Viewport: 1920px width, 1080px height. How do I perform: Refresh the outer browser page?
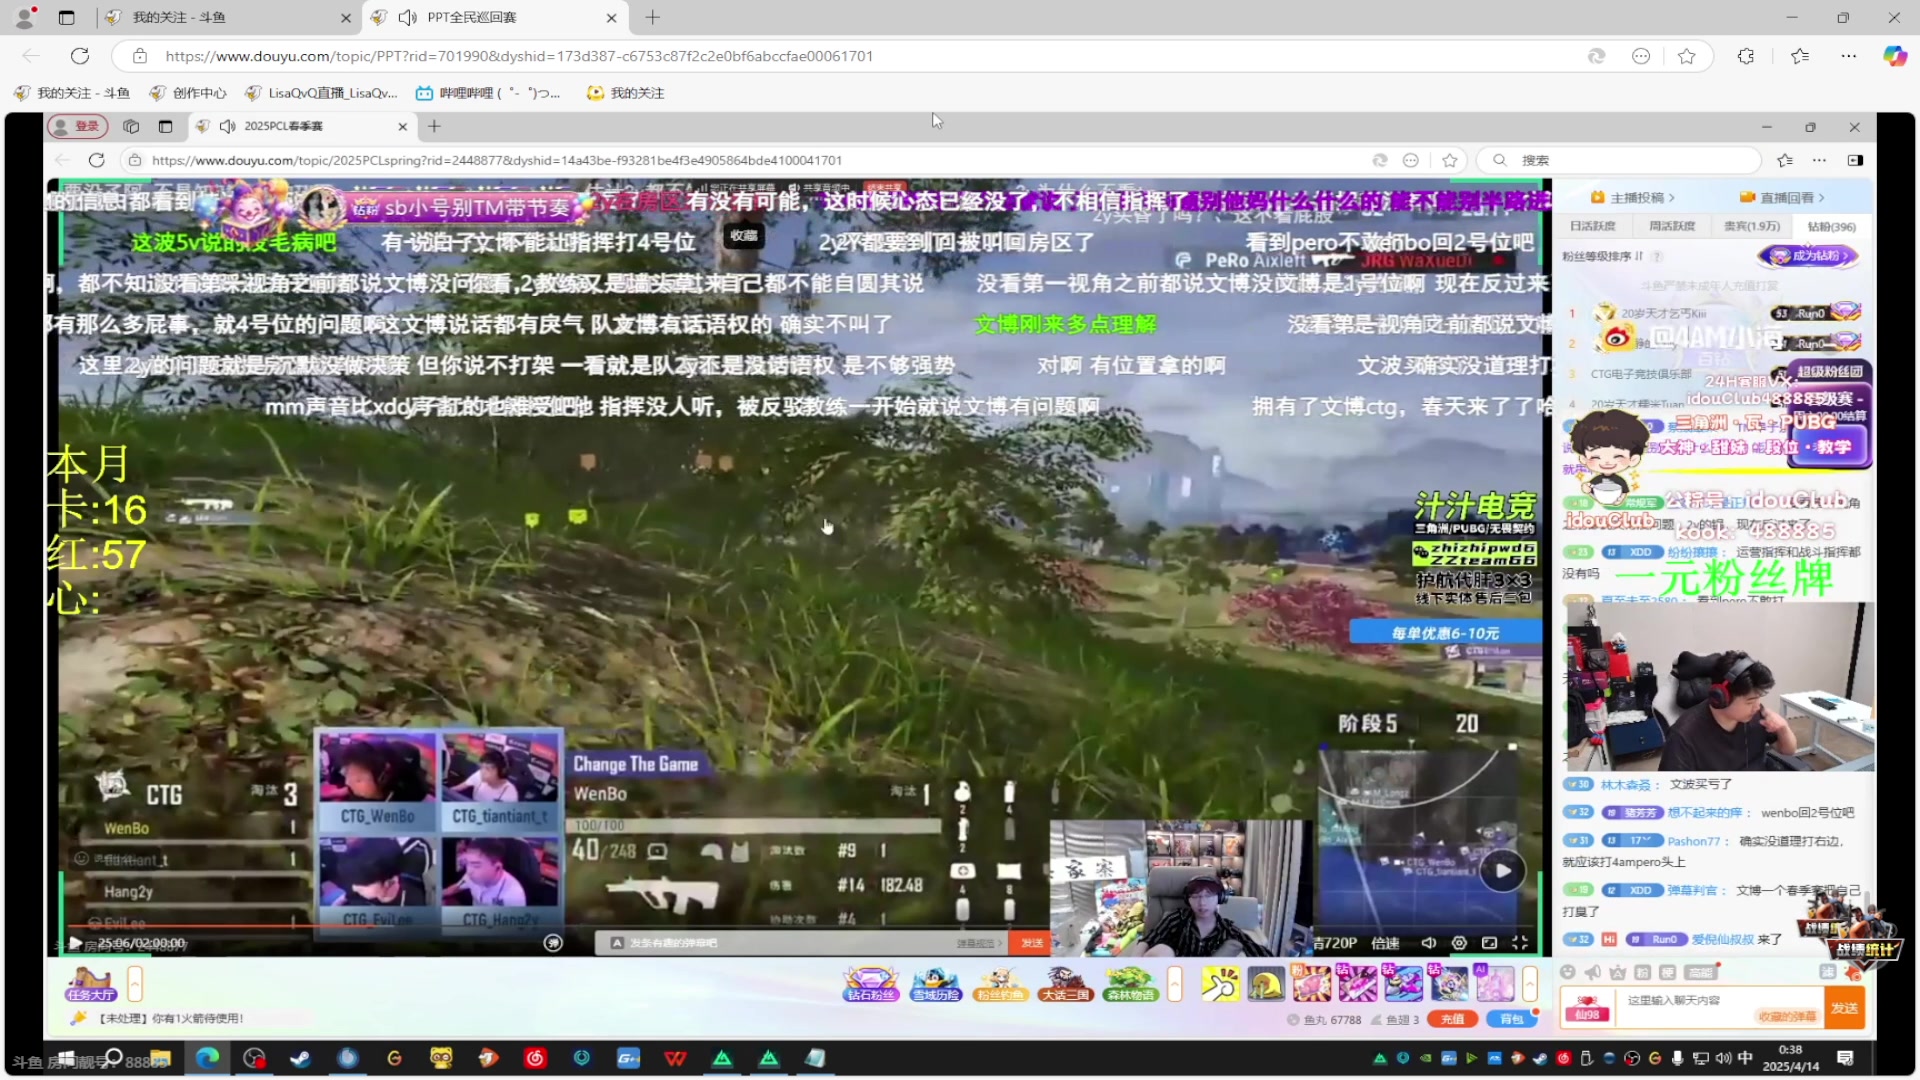click(x=80, y=56)
